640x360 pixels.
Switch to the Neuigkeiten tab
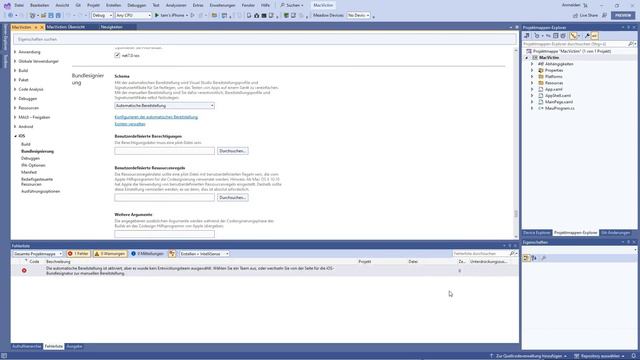[111, 27]
